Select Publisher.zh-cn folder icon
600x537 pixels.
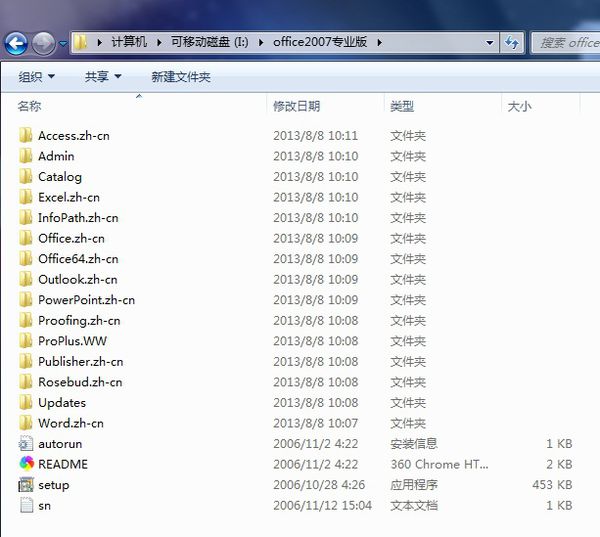[x=26, y=361]
